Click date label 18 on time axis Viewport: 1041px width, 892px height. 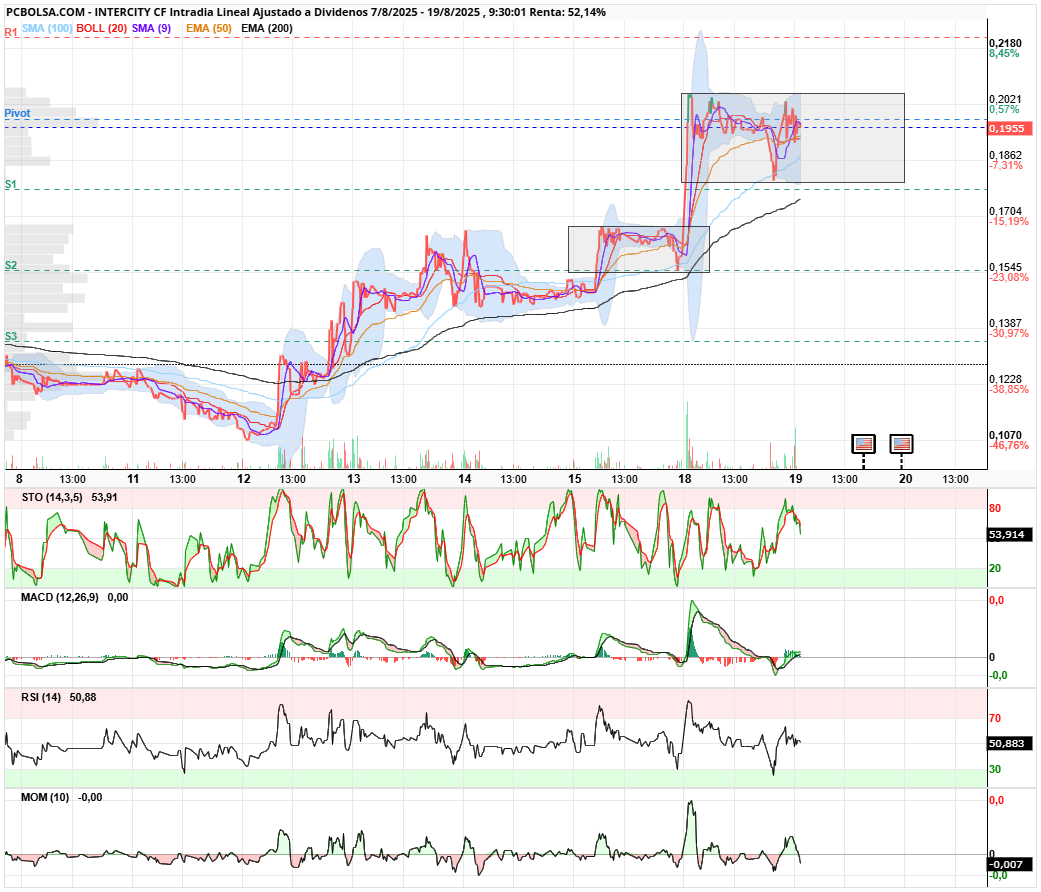(684, 479)
